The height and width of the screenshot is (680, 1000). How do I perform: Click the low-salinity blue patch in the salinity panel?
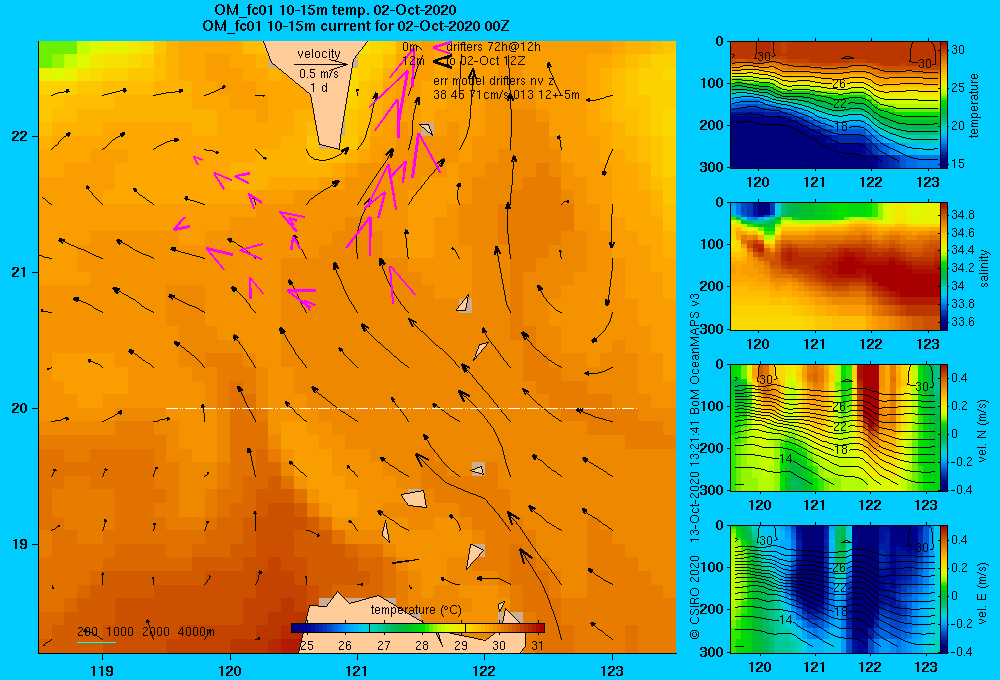click(756, 211)
